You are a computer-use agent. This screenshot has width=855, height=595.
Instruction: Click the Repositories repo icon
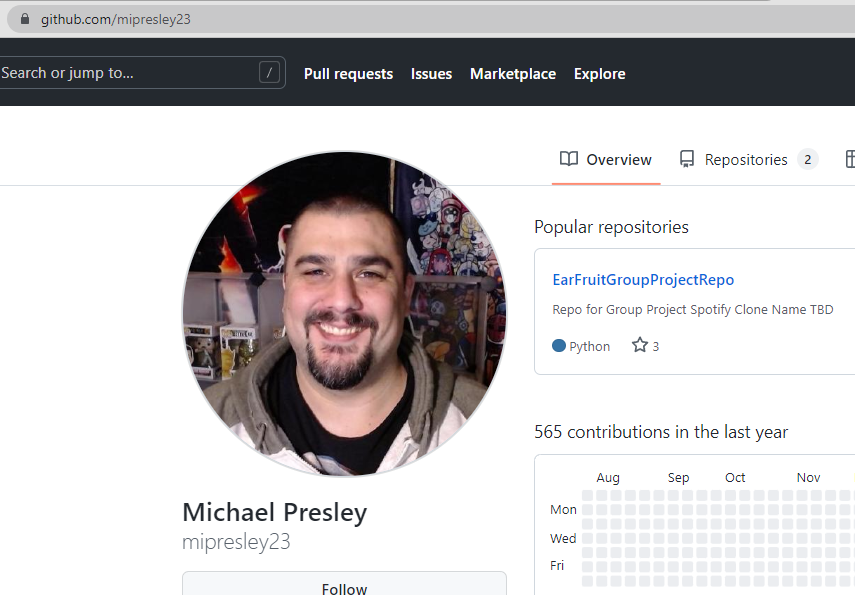[x=687, y=159]
